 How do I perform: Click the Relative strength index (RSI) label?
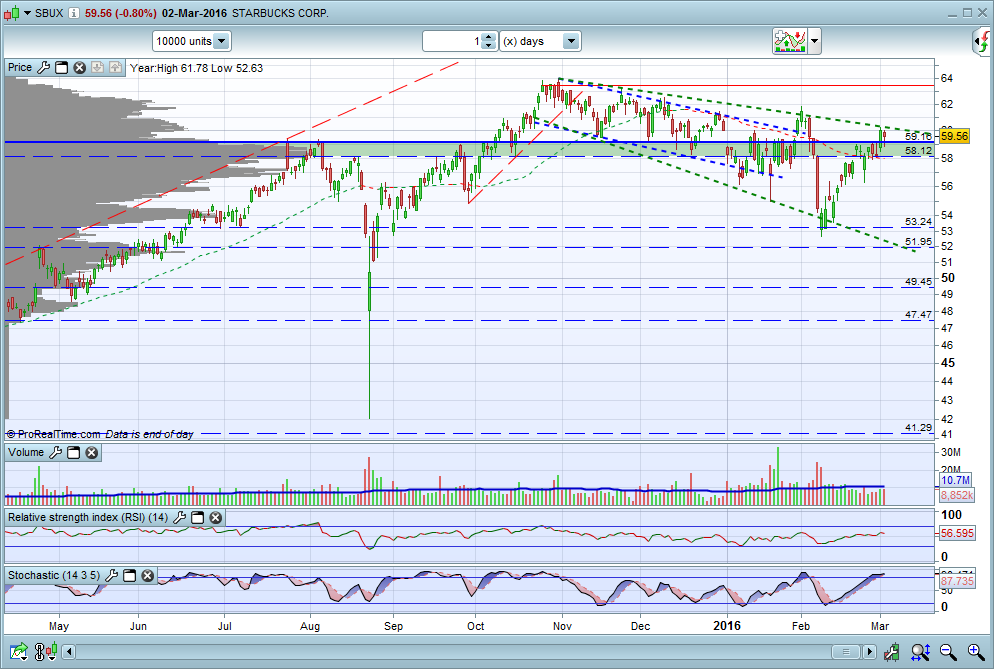(x=87, y=517)
